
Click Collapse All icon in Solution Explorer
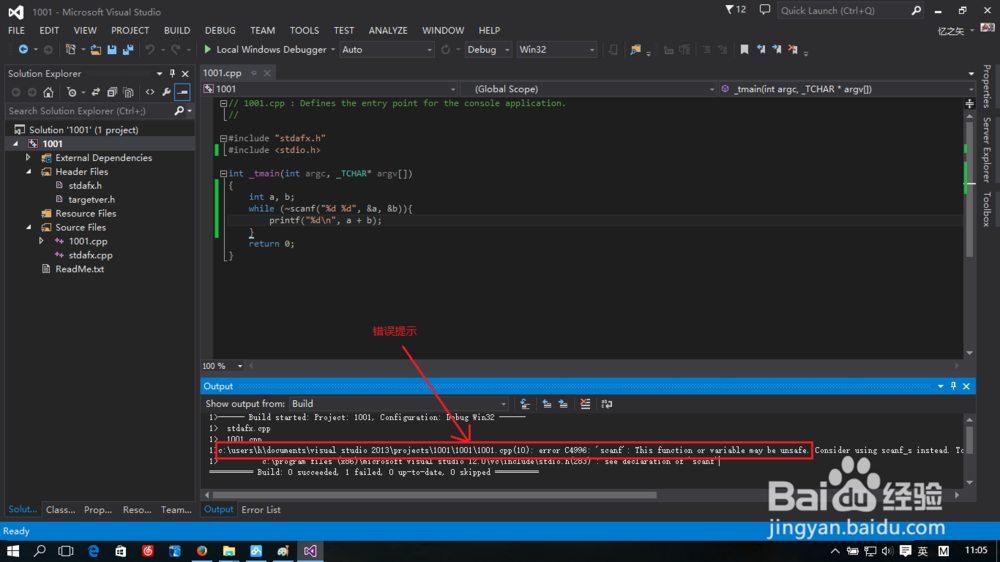(x=112, y=92)
